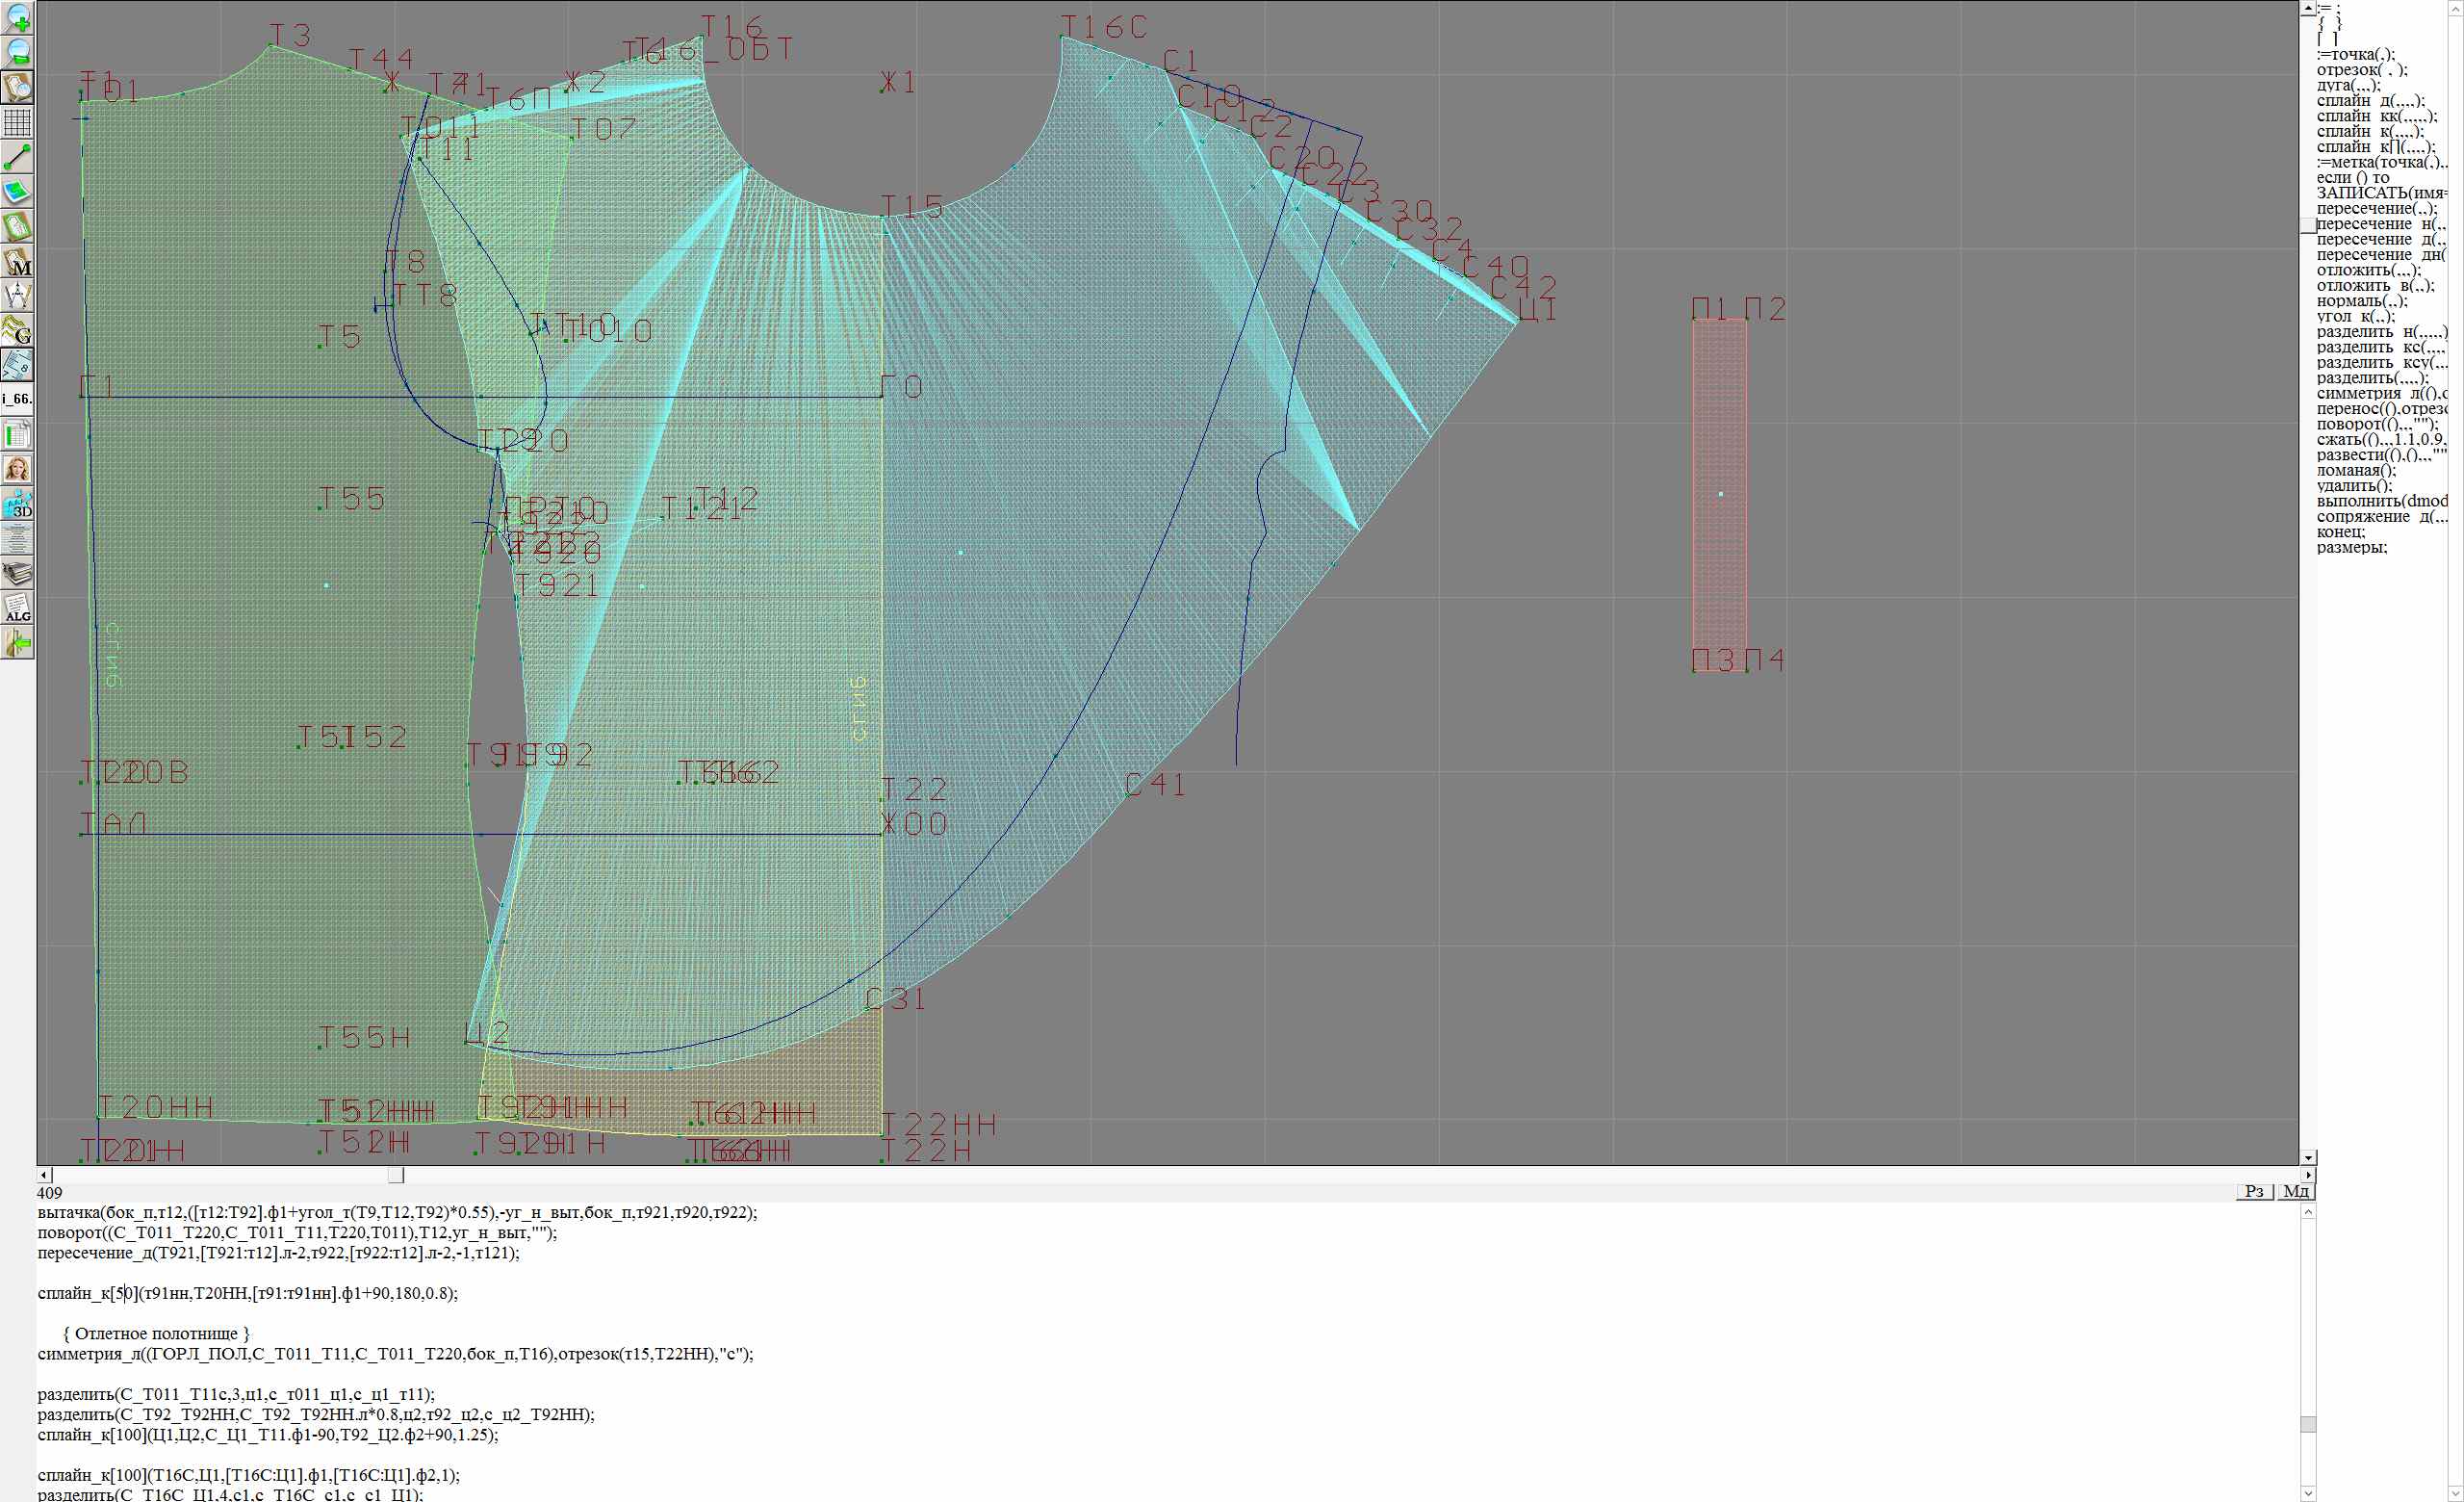2464x1502 pixels.
Task: Click the zoom in magnifier icon
Action: 18,18
